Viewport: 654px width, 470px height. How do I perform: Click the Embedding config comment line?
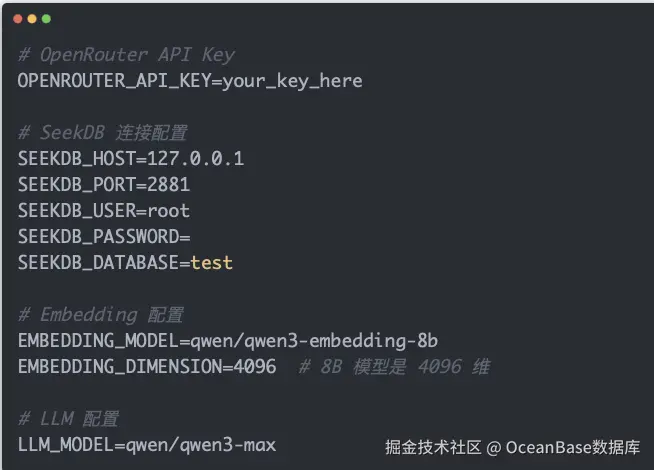[101, 314]
